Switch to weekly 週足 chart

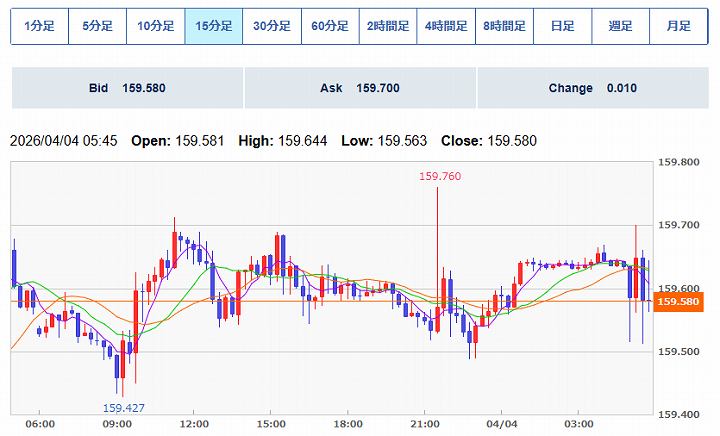[621, 27]
